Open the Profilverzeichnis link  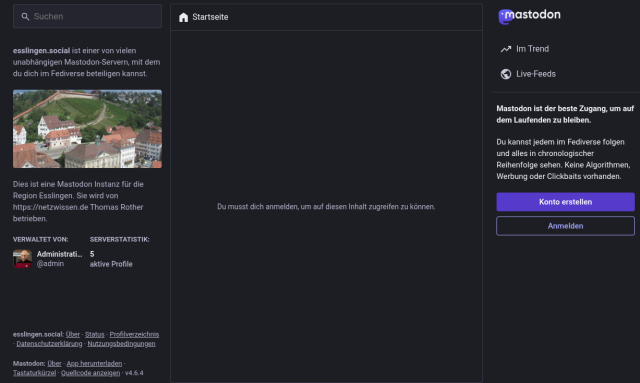[x=134, y=334]
